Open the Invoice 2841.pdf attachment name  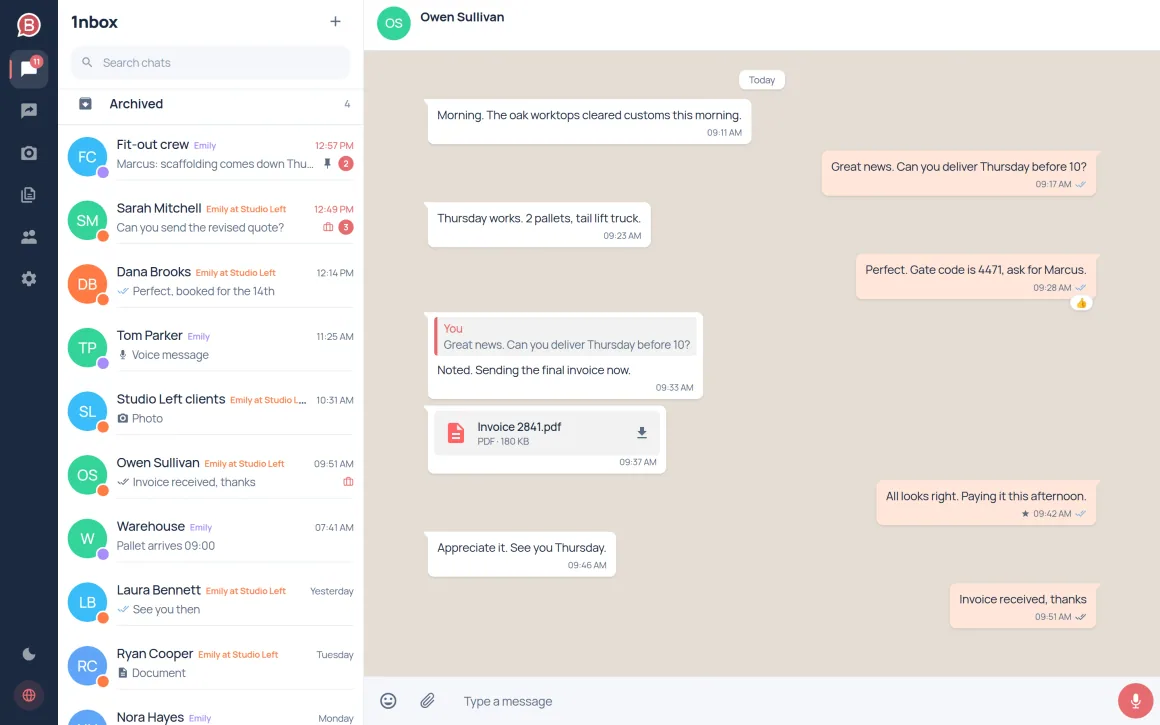[x=519, y=427]
